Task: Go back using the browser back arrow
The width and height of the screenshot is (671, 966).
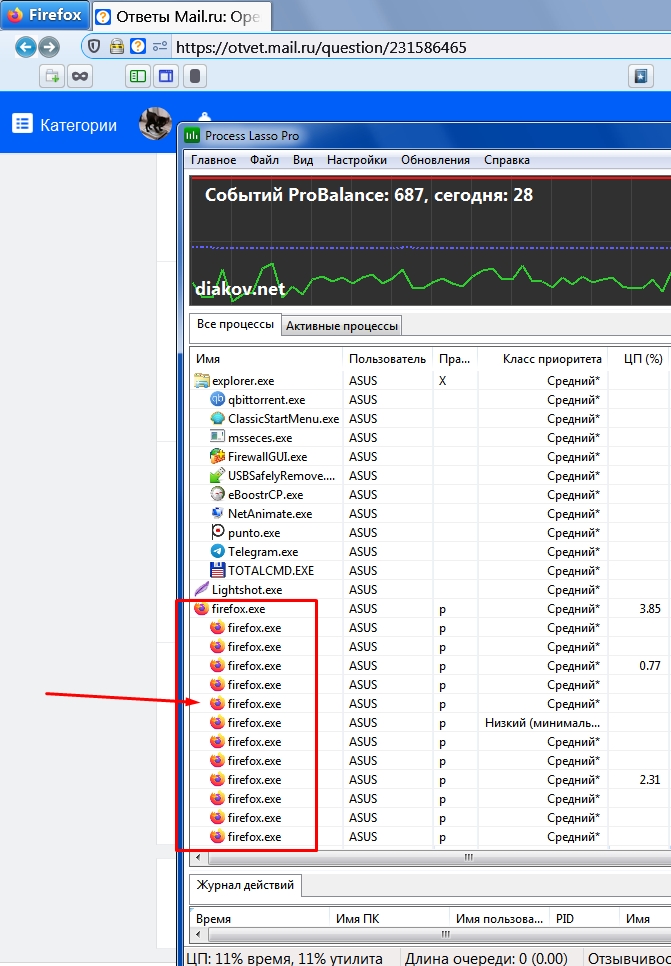Action: coord(26,47)
